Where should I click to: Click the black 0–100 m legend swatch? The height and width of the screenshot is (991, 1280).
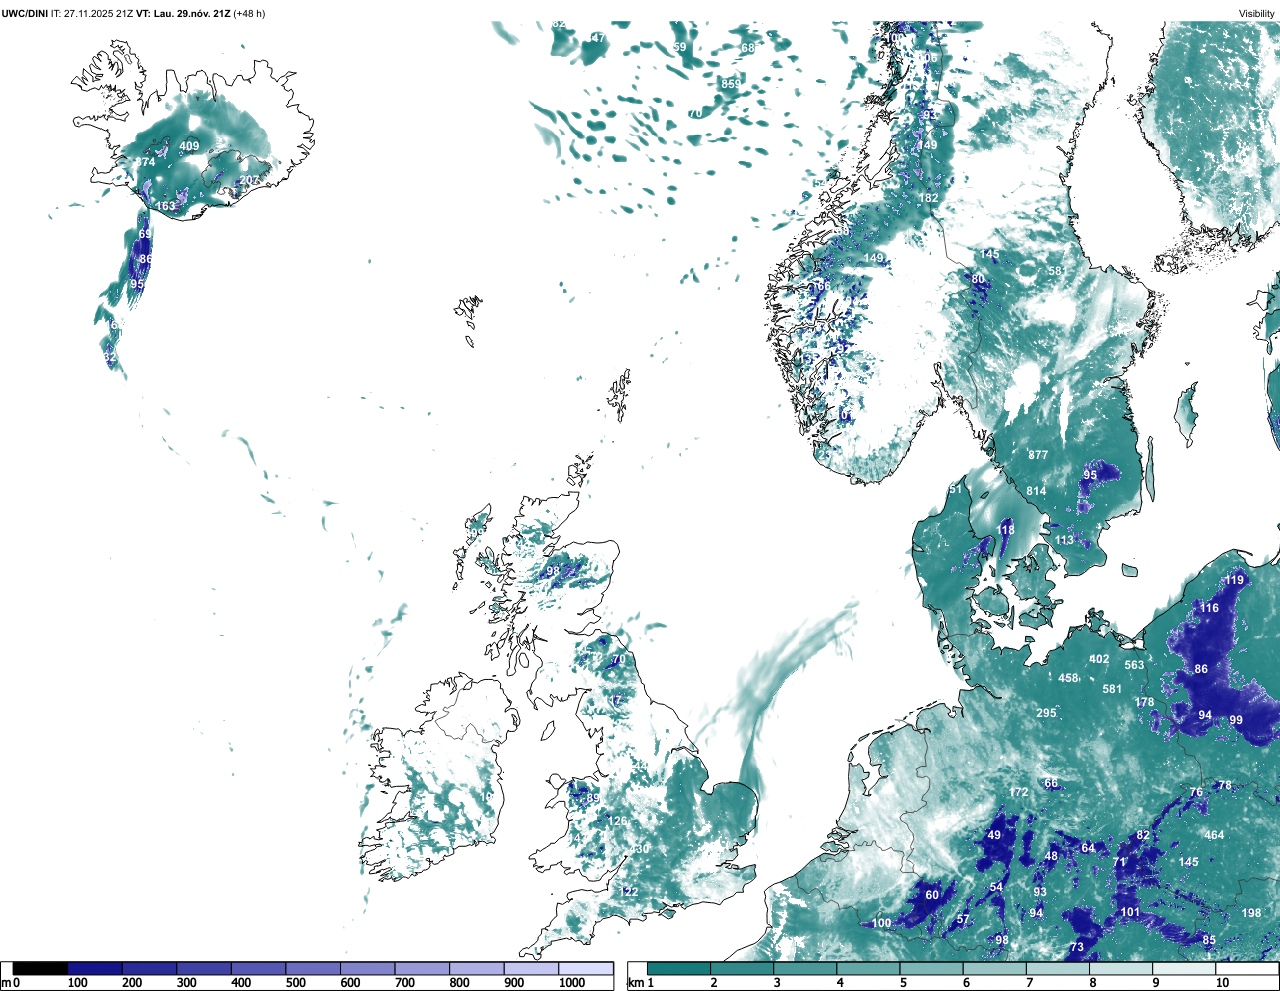point(41,968)
